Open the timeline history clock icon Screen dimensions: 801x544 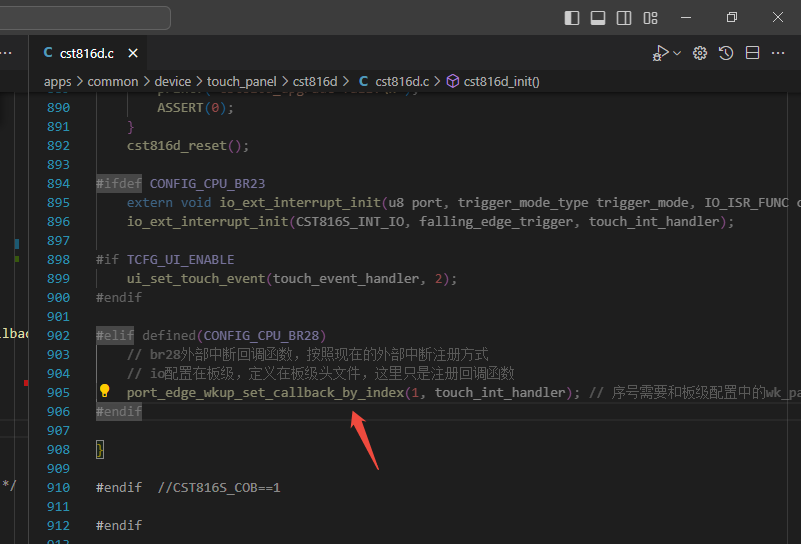pyautogui.click(x=726, y=53)
